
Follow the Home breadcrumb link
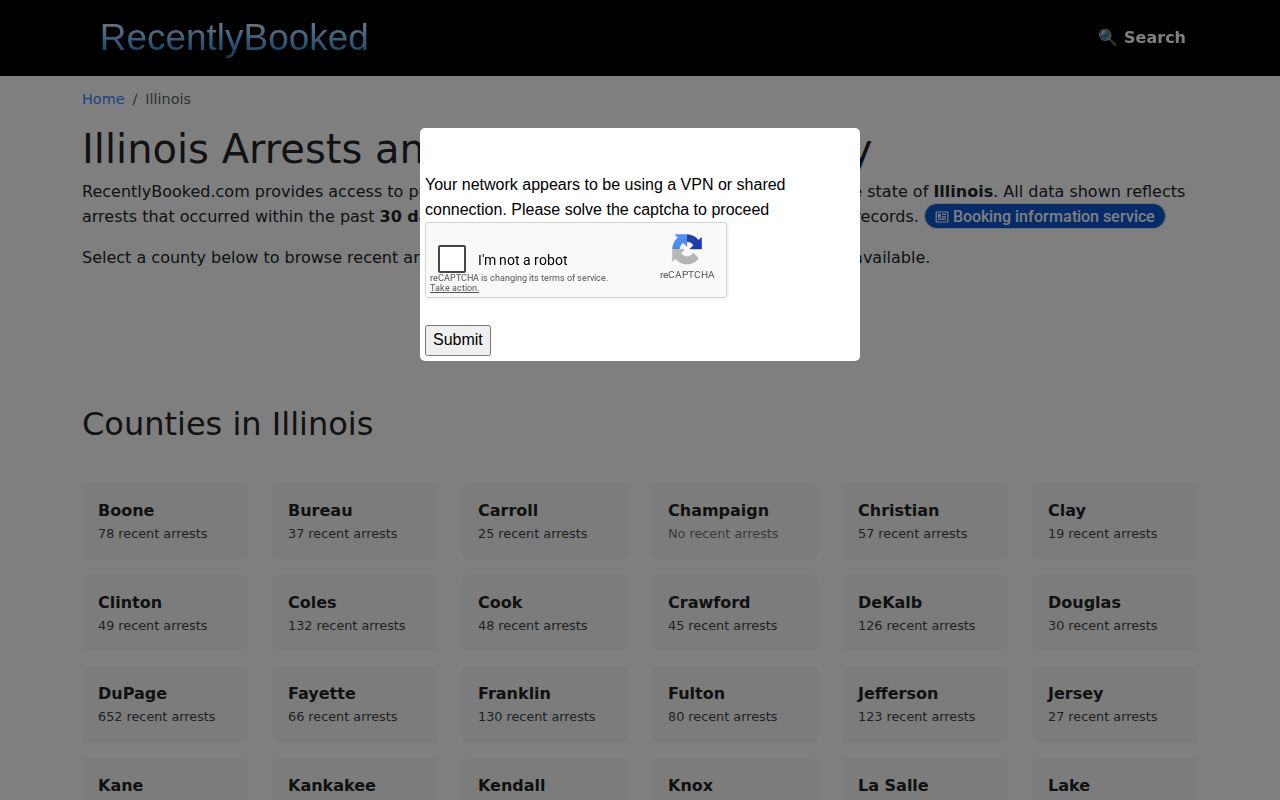point(103,99)
